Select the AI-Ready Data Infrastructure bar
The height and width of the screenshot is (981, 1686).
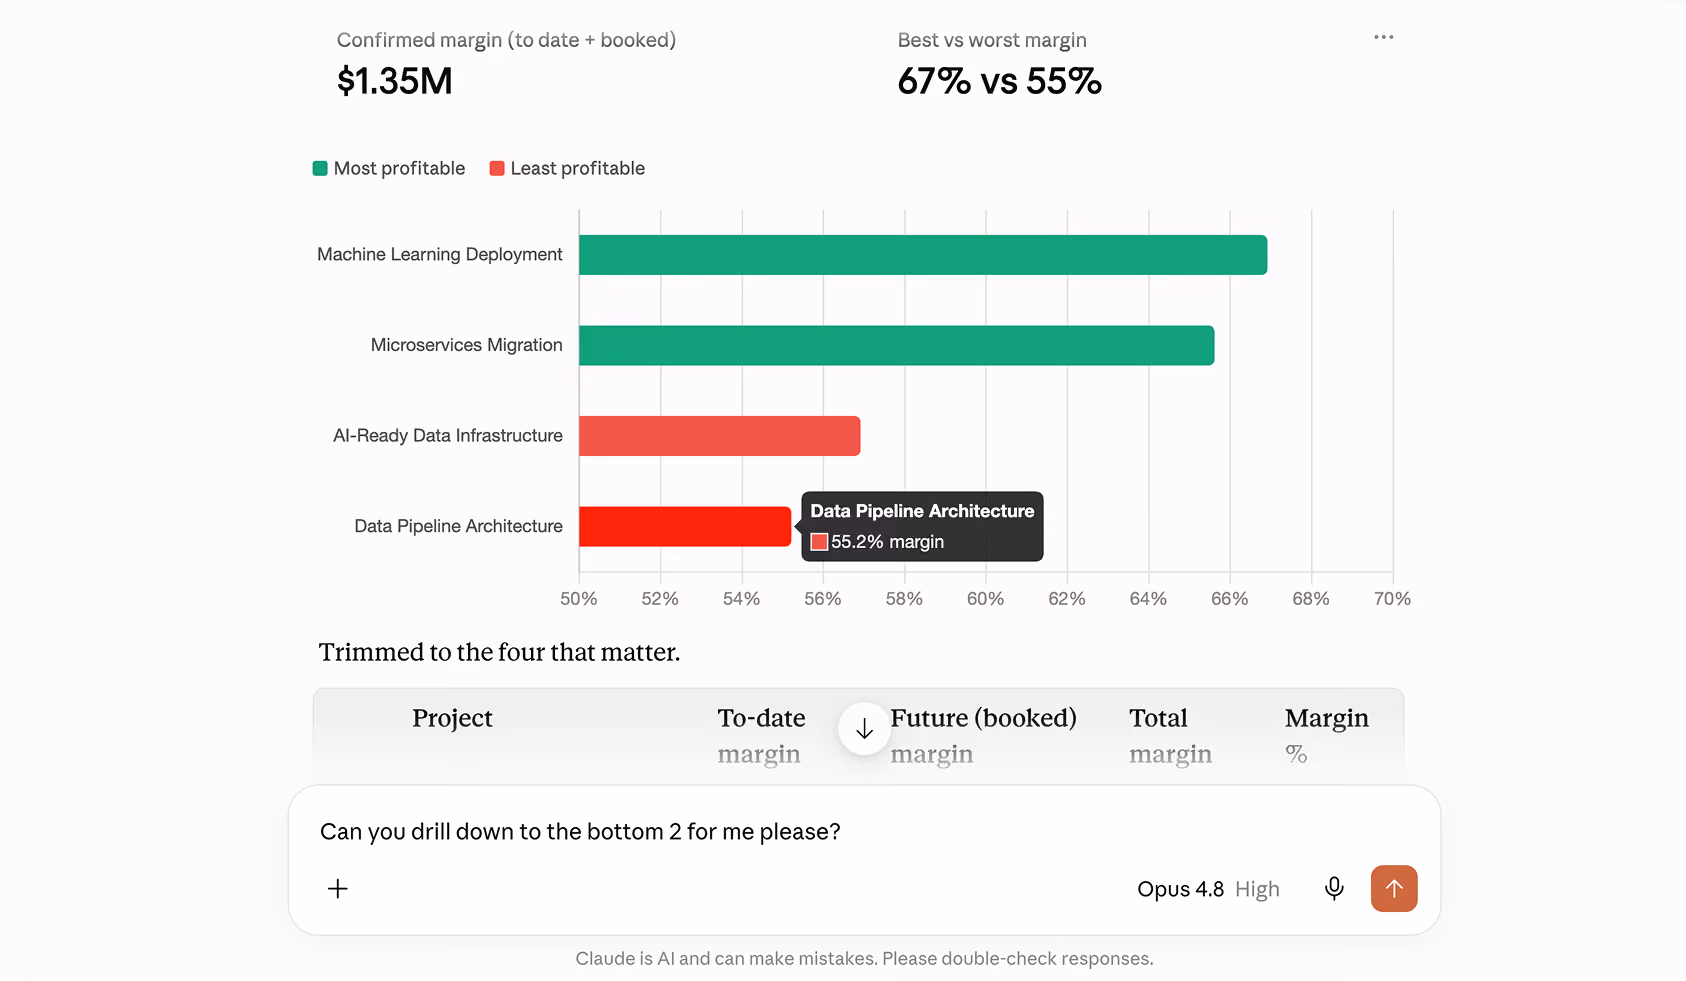click(x=720, y=436)
